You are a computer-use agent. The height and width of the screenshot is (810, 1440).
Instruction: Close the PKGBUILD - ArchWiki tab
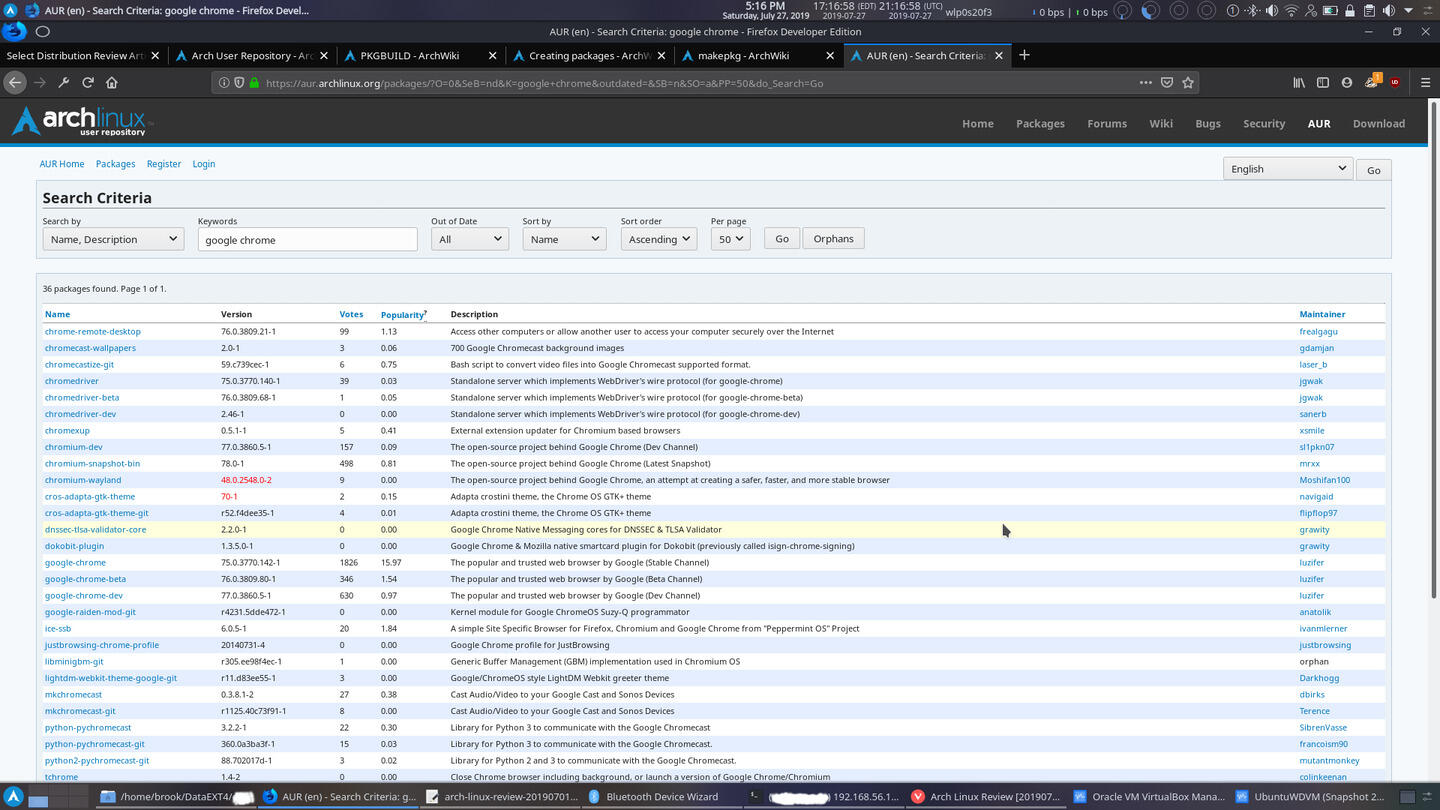coord(491,55)
